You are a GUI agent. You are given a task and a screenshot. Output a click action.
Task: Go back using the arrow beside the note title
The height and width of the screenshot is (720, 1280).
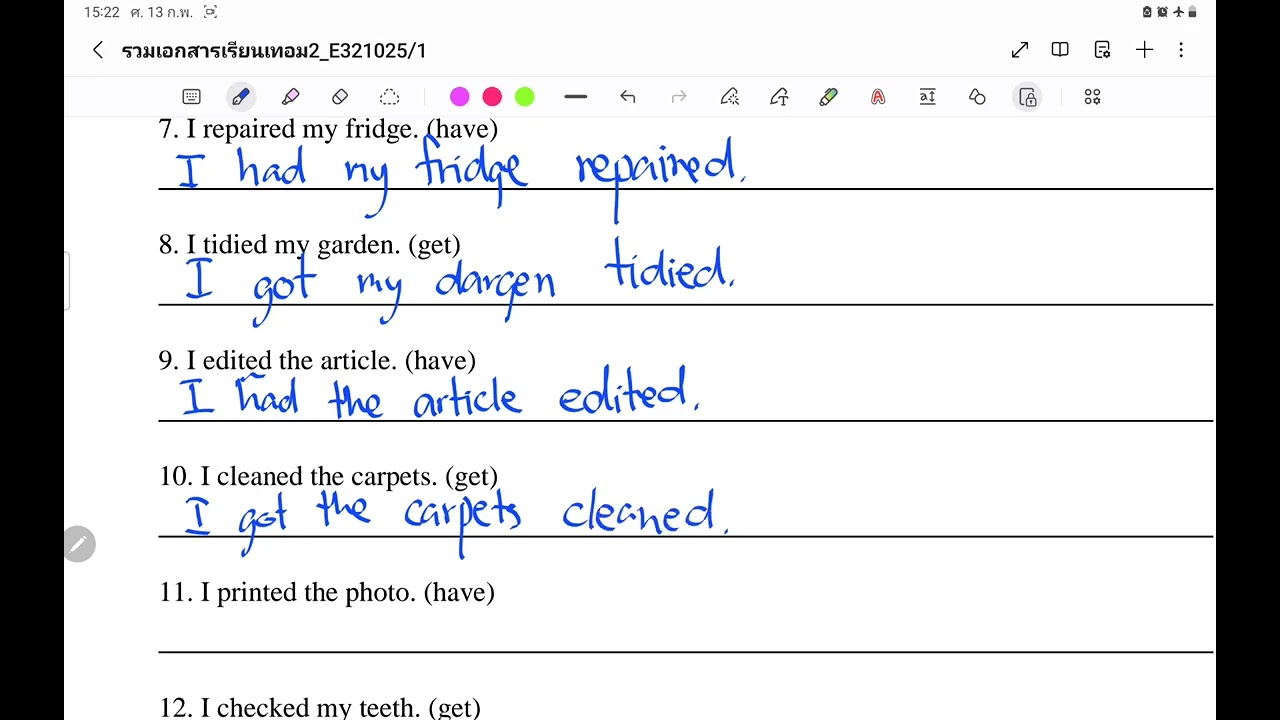click(x=97, y=50)
